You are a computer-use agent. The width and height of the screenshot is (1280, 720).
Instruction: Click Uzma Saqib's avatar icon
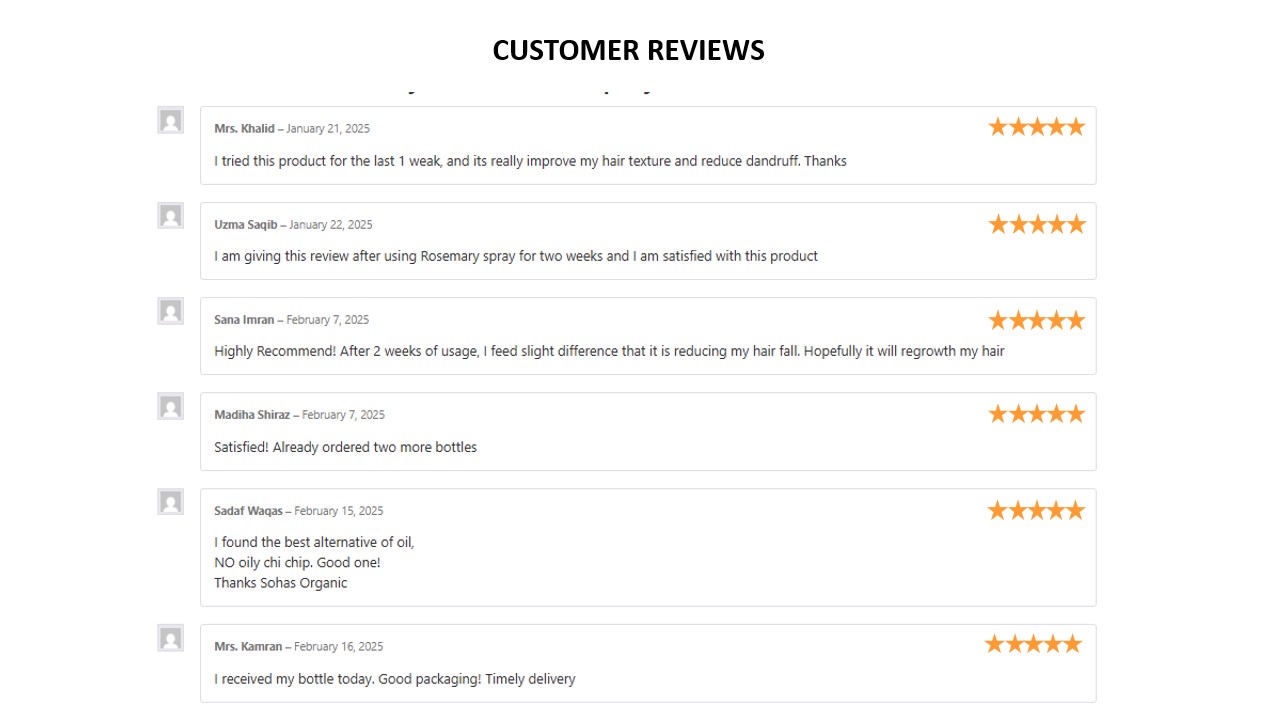coord(171,216)
